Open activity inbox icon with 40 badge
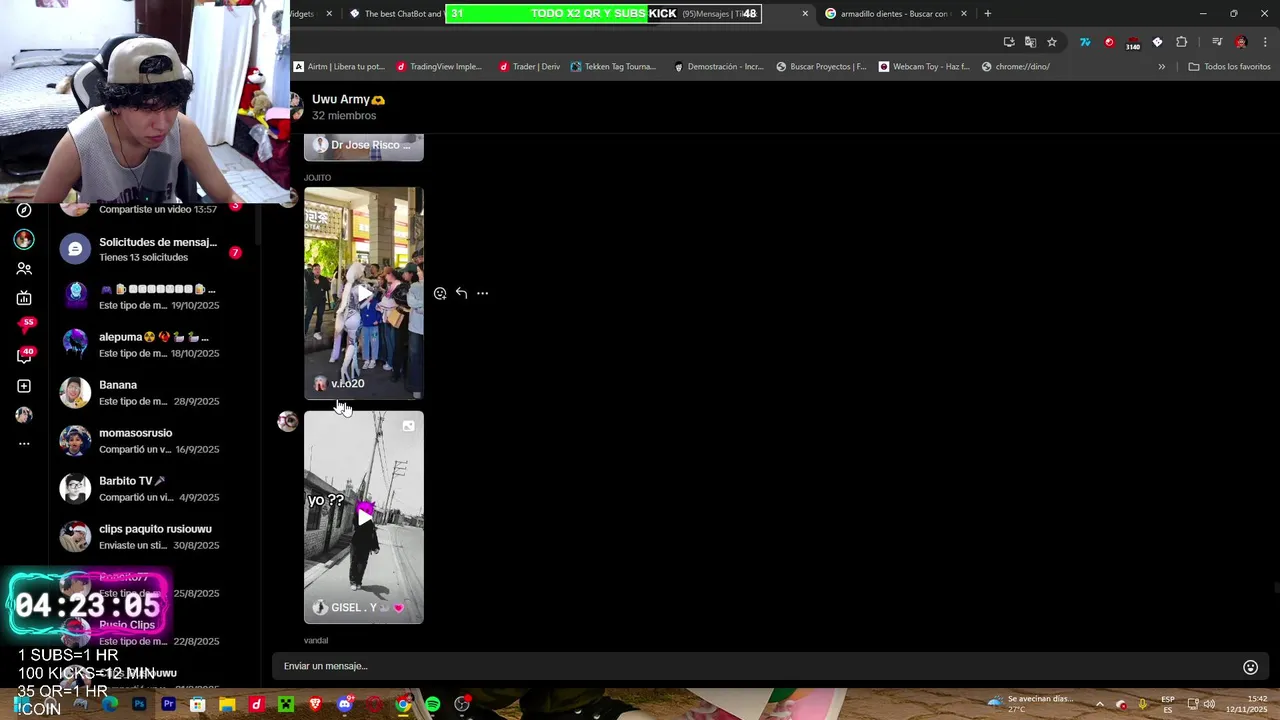 (25, 355)
